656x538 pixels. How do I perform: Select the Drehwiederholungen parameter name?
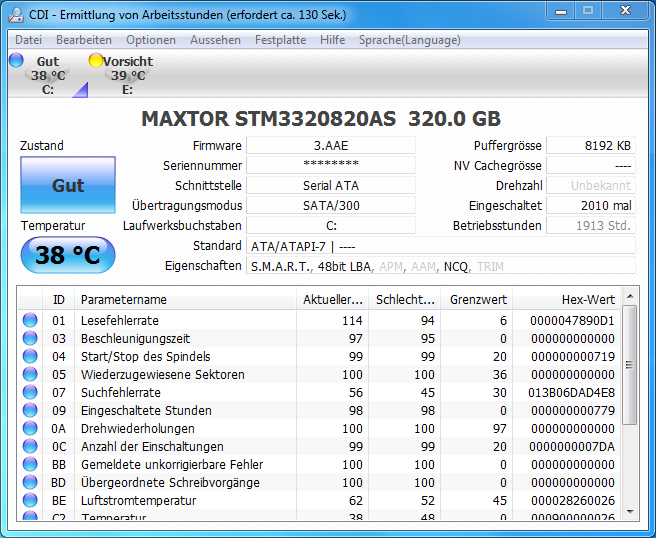point(138,428)
